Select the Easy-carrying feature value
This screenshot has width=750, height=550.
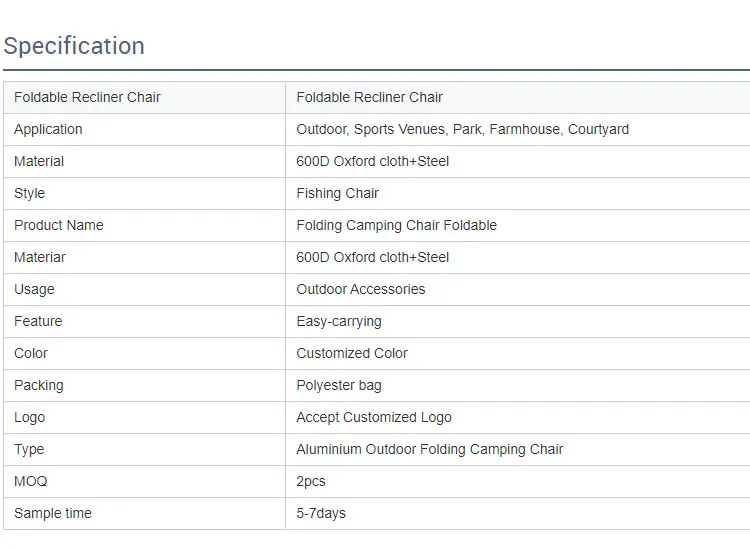(x=338, y=321)
